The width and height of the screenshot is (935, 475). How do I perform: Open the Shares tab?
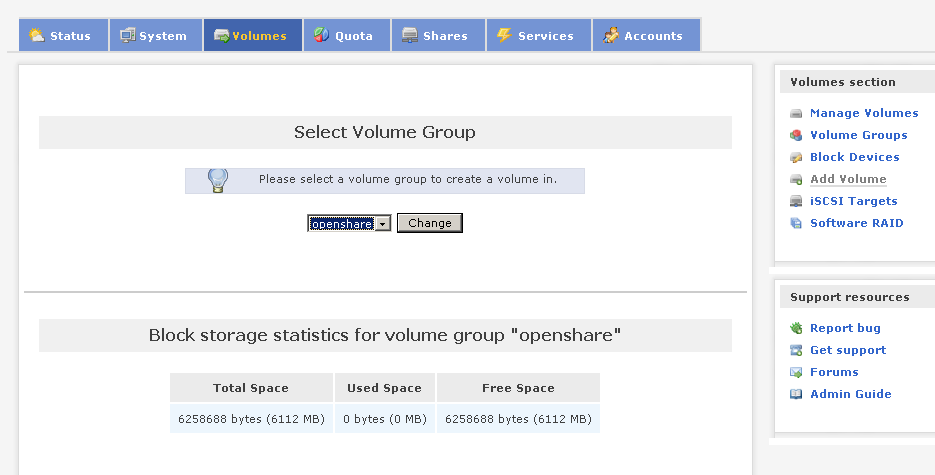pyautogui.click(x=438, y=35)
